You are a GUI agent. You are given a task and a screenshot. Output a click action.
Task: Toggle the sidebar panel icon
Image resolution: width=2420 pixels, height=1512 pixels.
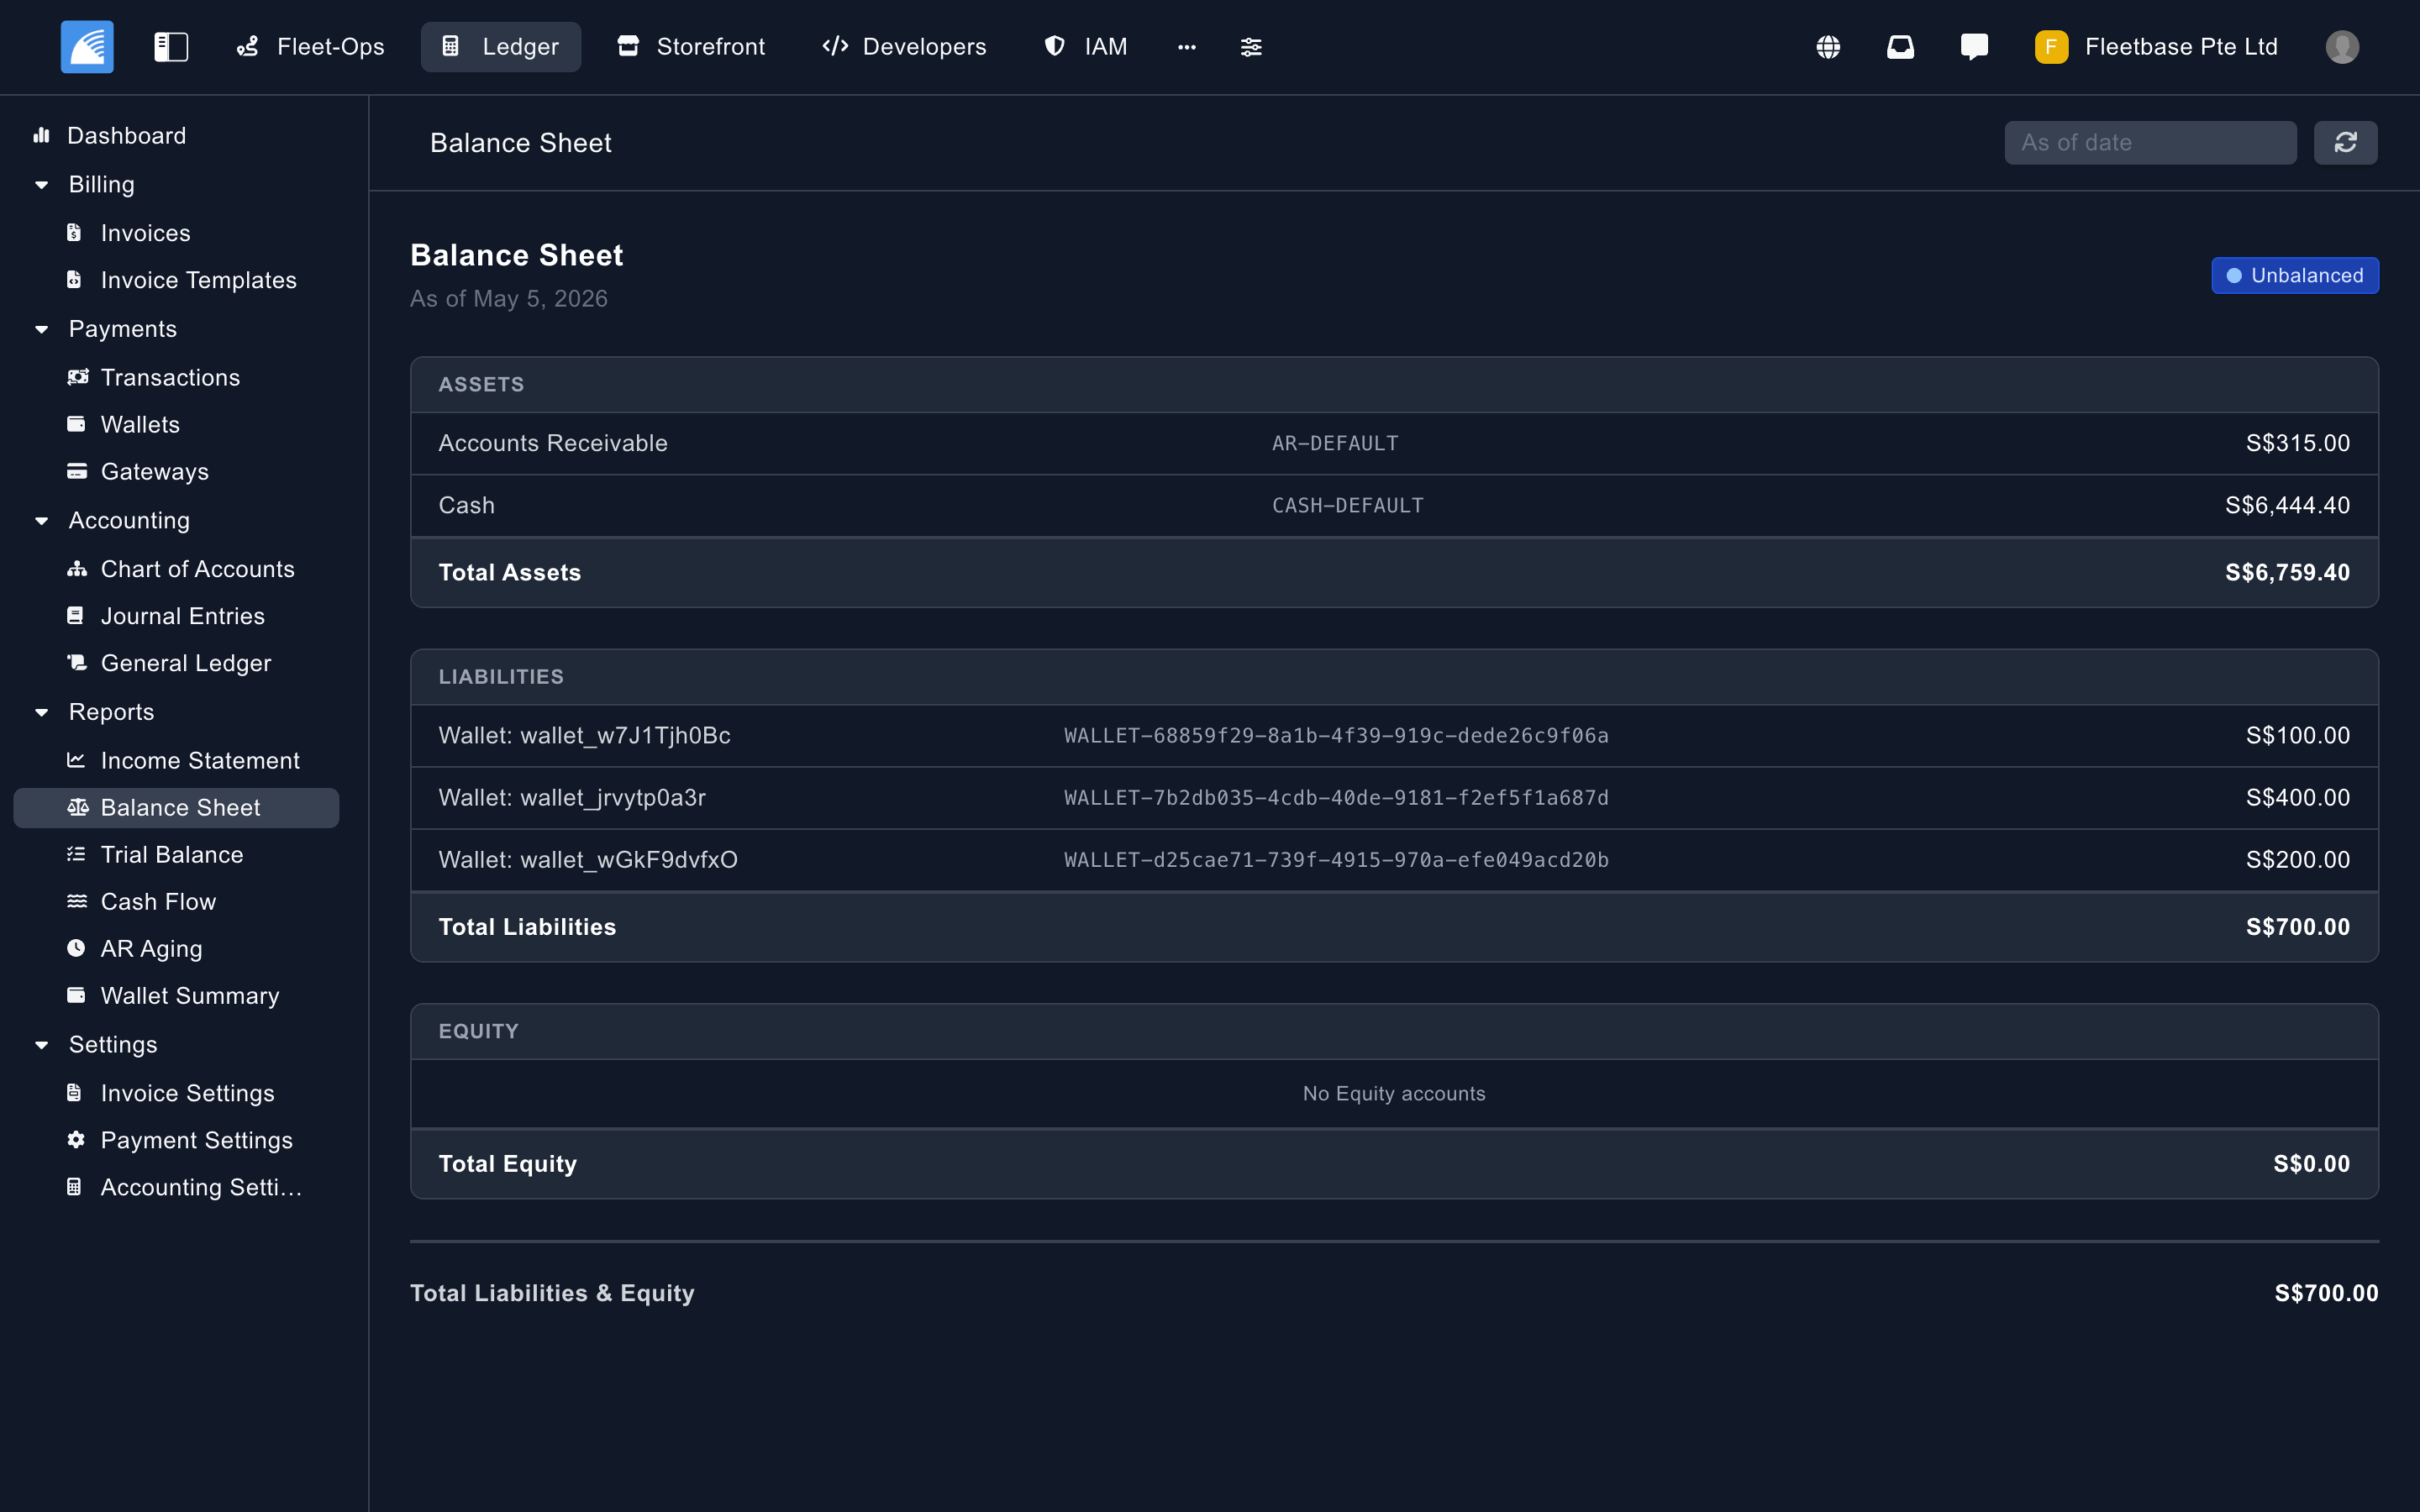pyautogui.click(x=171, y=47)
